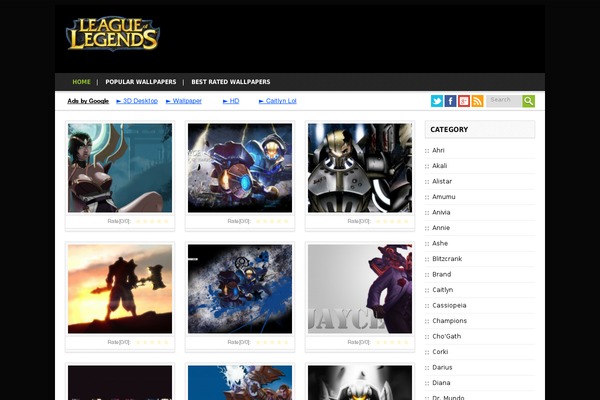Open POPULAR WALLPAPERS menu item

pos(141,82)
